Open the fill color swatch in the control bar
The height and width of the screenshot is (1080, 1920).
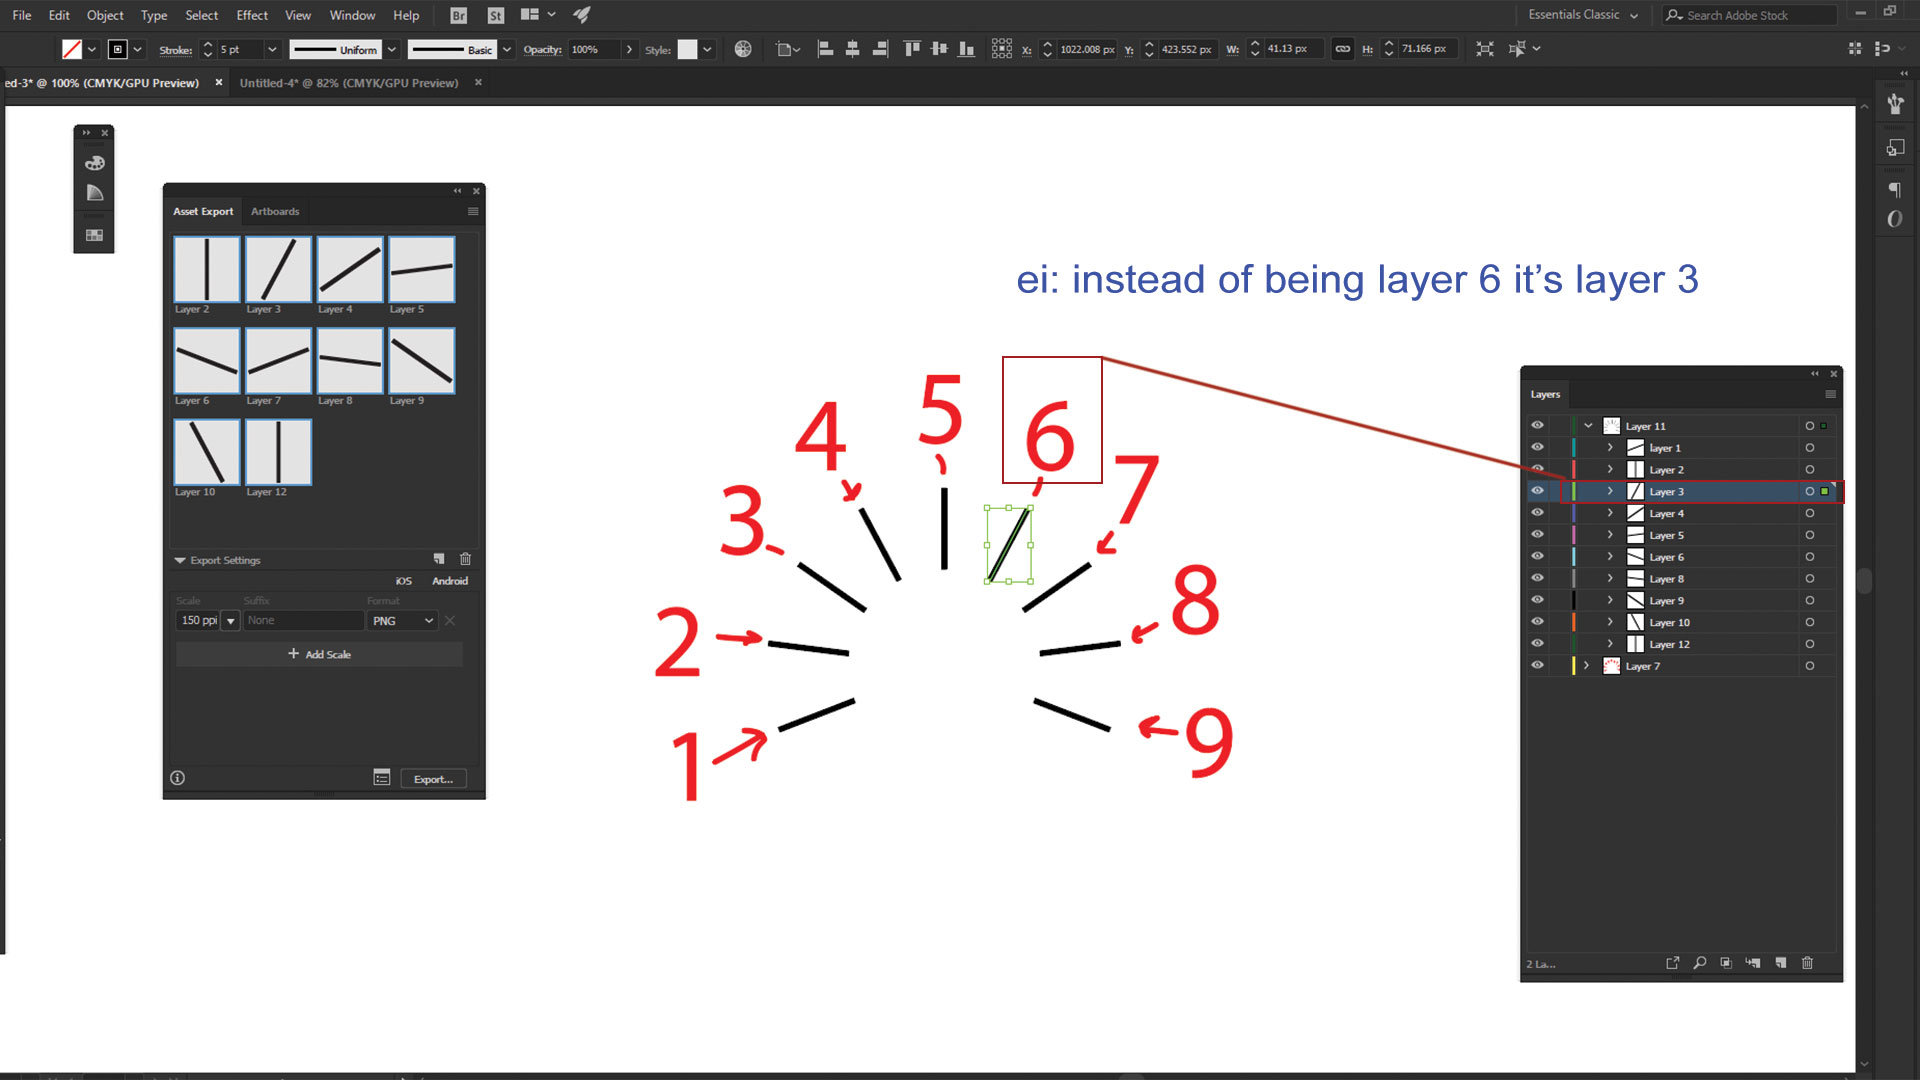71,48
